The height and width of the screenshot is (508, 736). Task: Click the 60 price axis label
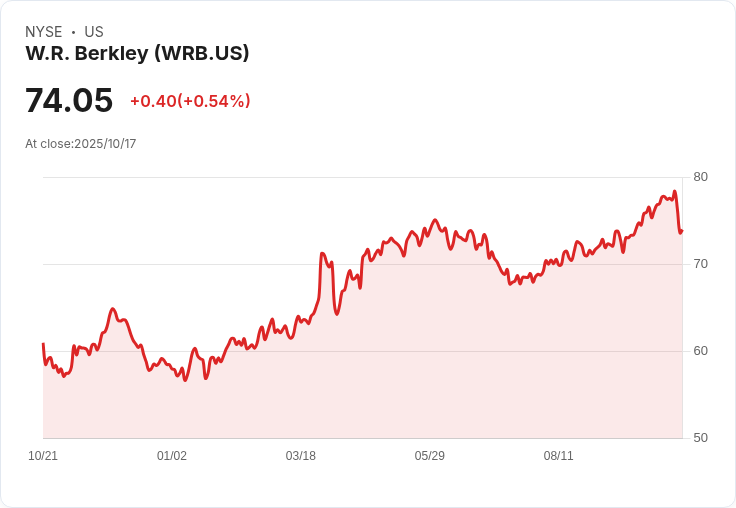[700, 351]
